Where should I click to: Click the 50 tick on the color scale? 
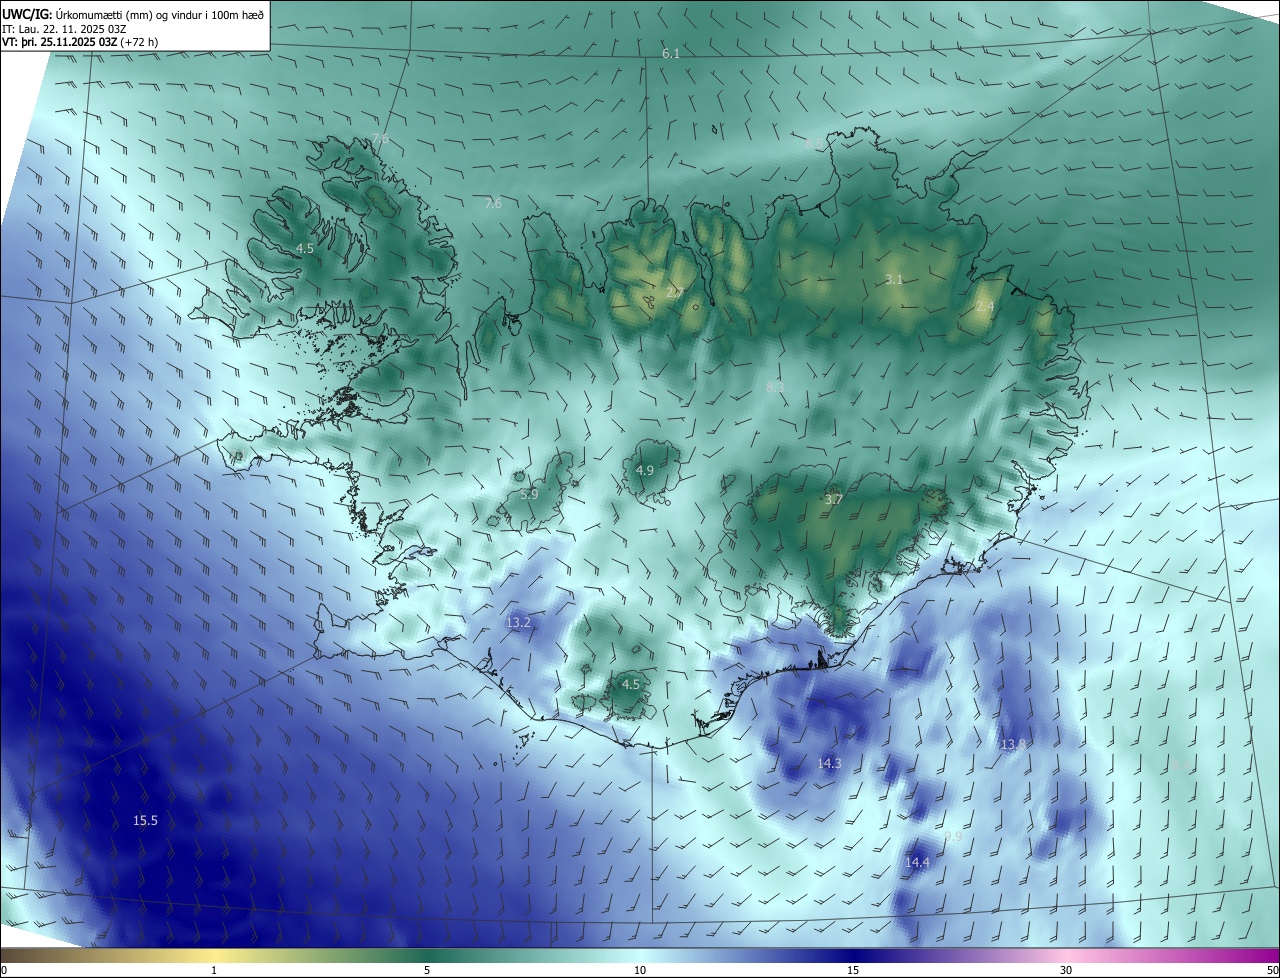pyautogui.click(x=1272, y=970)
